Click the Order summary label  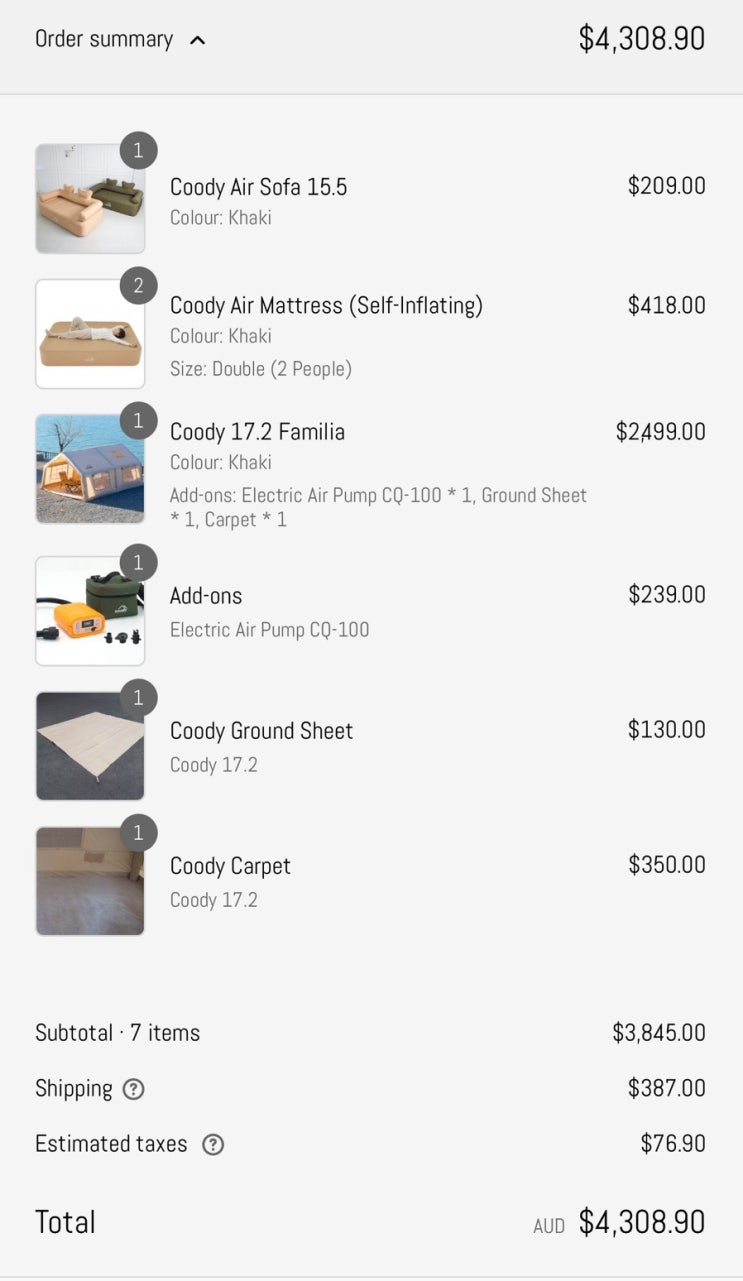click(104, 39)
